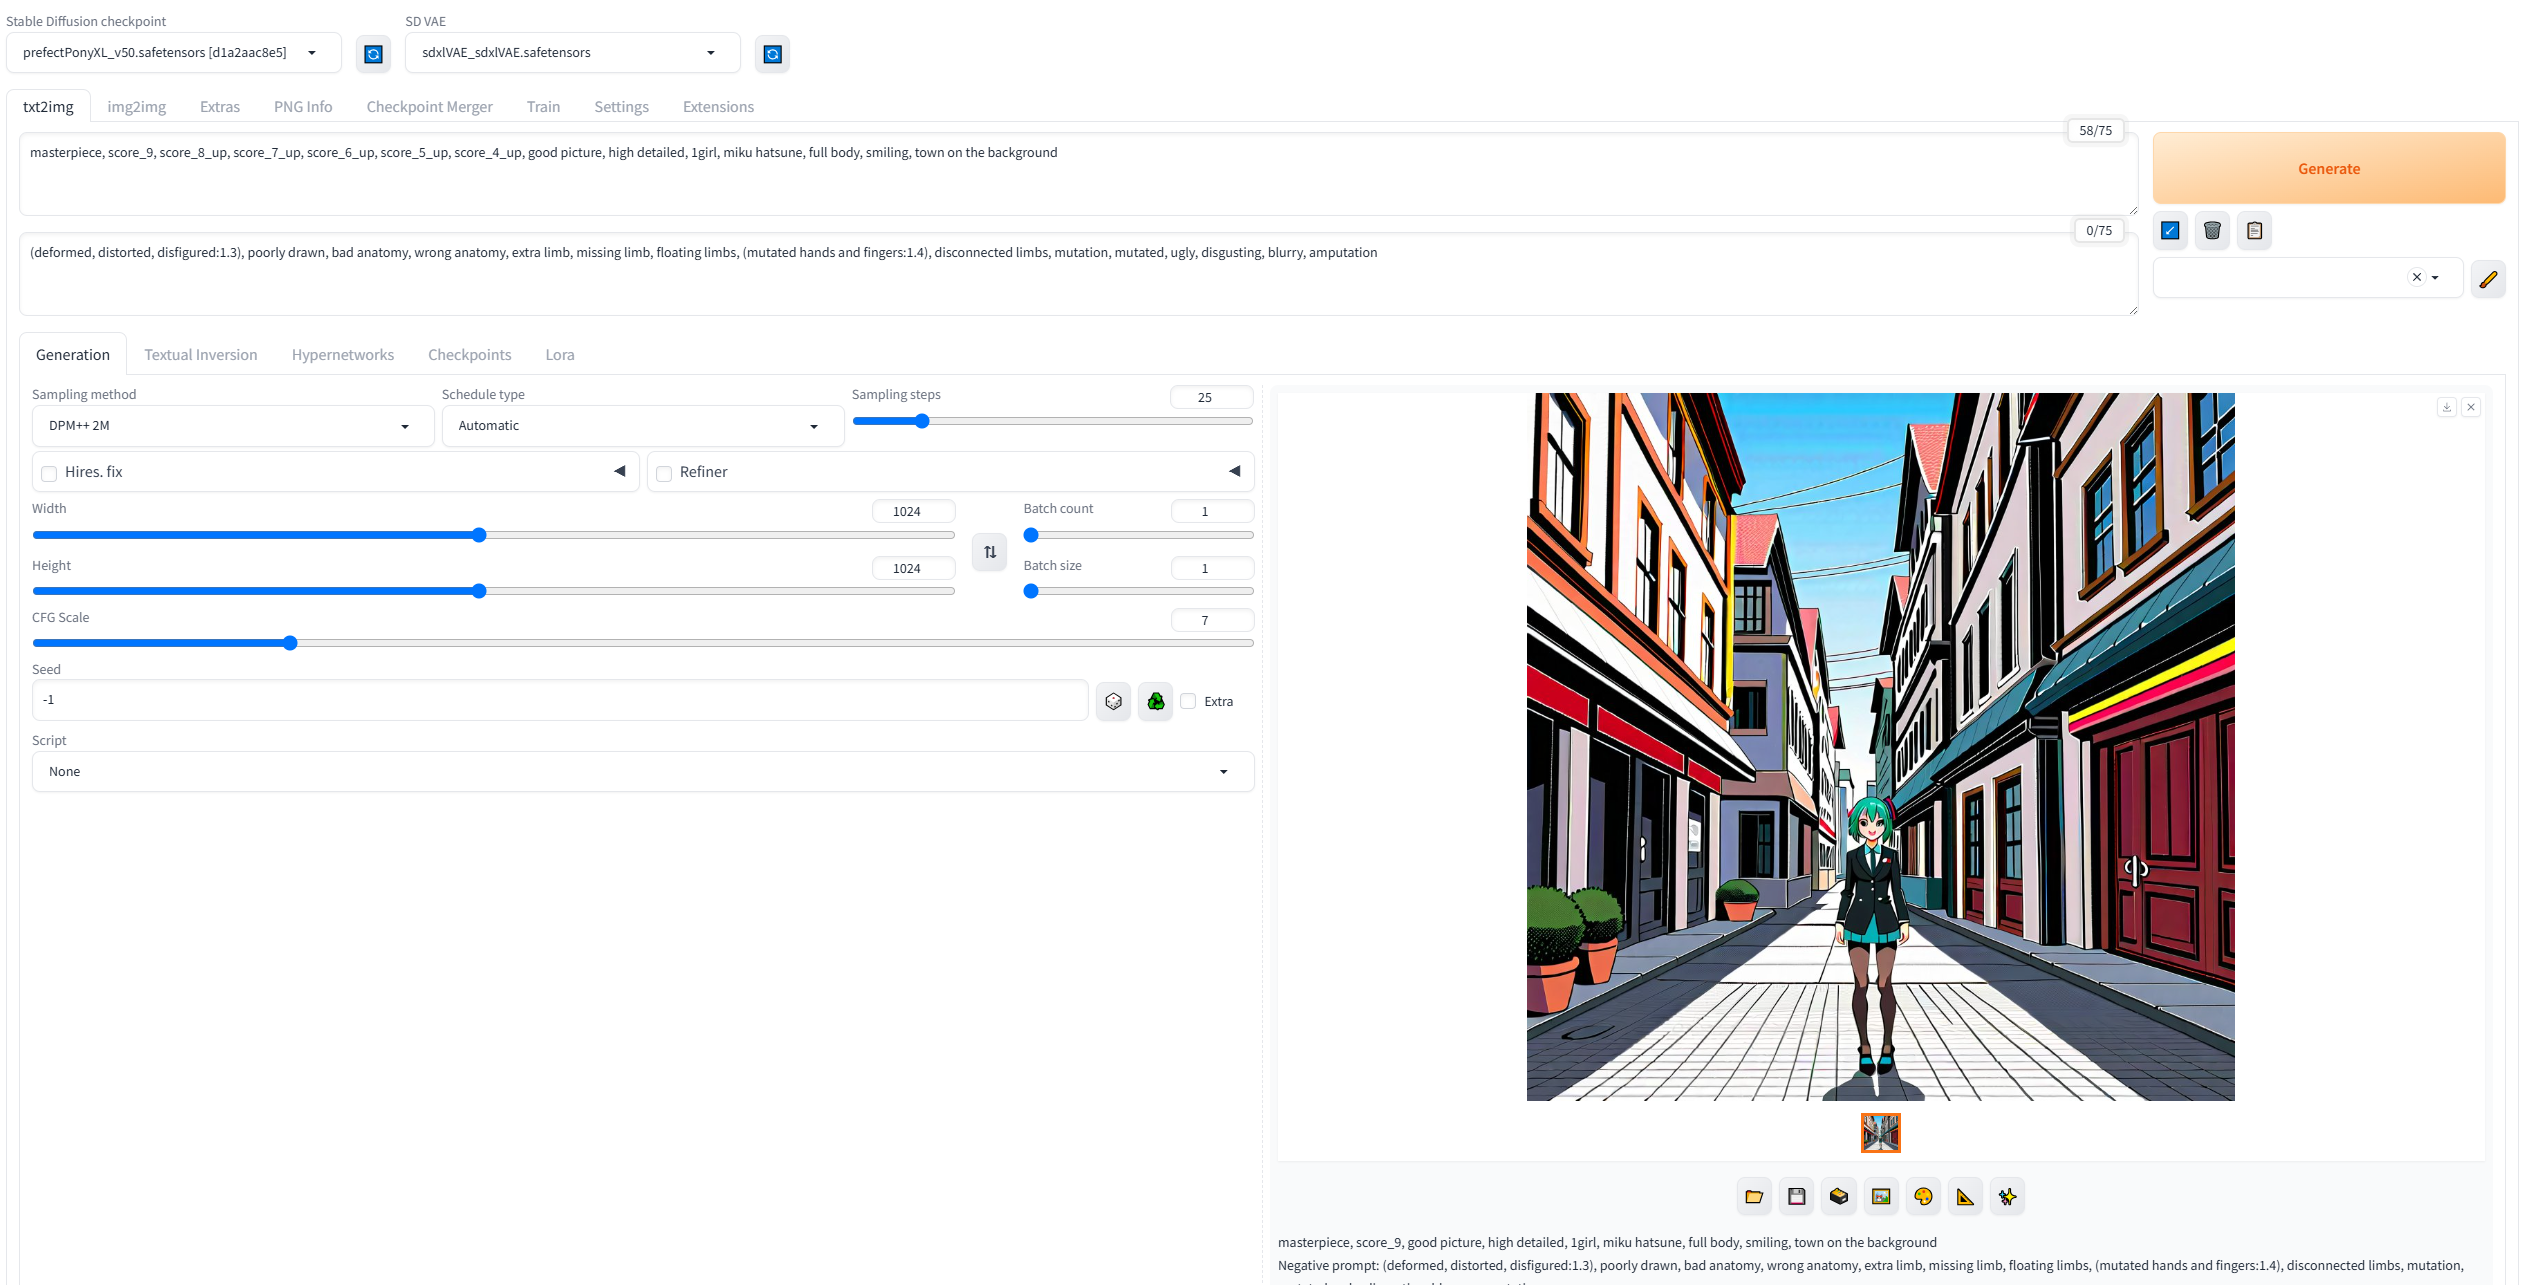Go to the Train tab
The width and height of the screenshot is (2523, 1285).
click(543, 107)
